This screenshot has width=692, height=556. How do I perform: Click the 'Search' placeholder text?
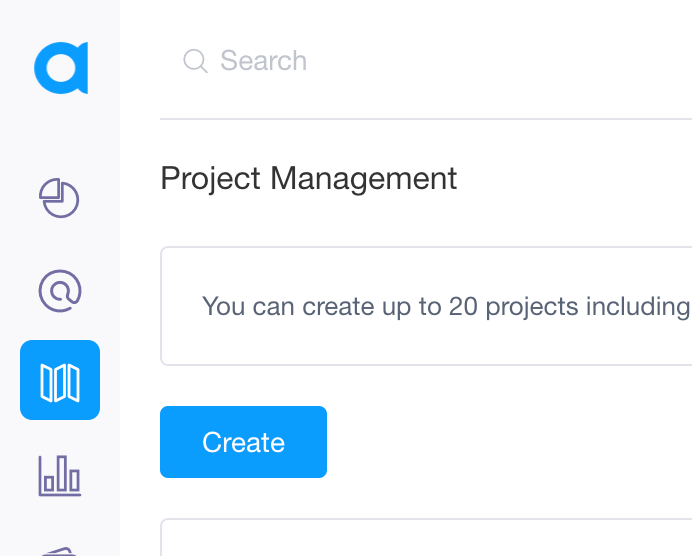(x=263, y=62)
